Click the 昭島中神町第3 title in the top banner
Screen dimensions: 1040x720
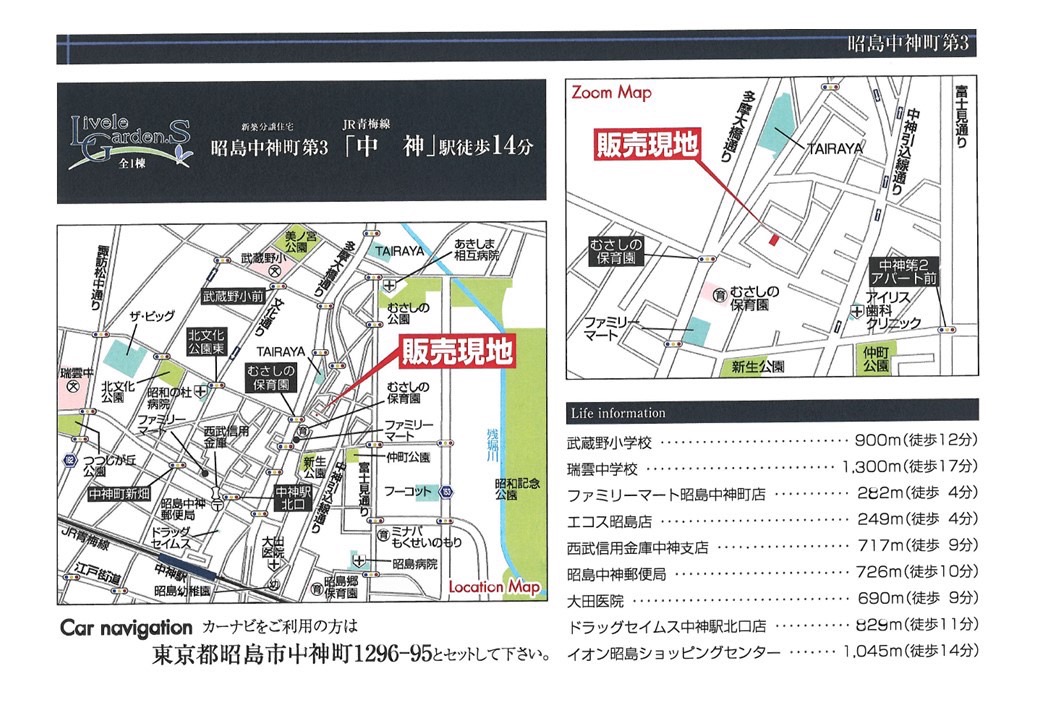pyautogui.click(x=908, y=44)
